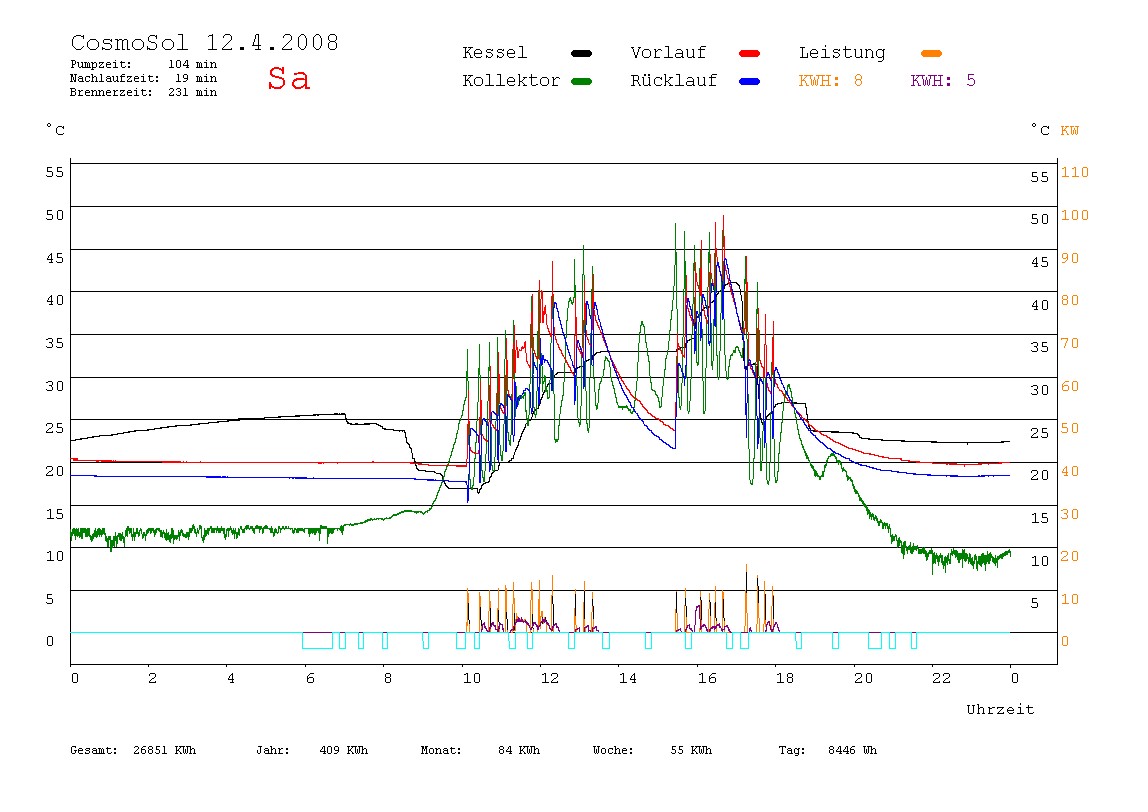Click the "Tag:" footer label
The width and height of the screenshot is (1148, 812).
pyautogui.click(x=792, y=750)
